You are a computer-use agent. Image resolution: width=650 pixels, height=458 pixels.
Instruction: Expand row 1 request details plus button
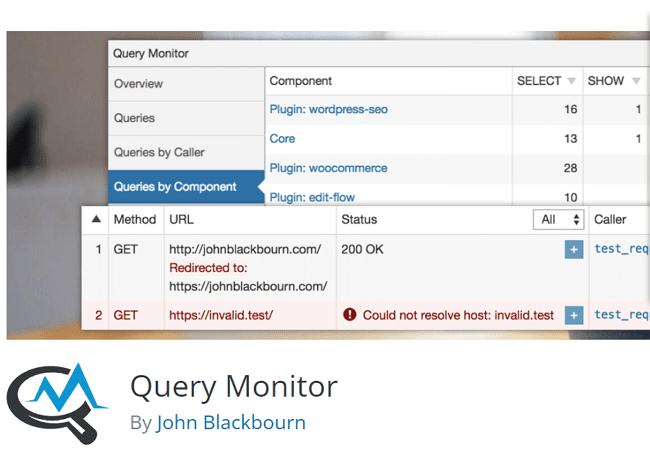574,250
